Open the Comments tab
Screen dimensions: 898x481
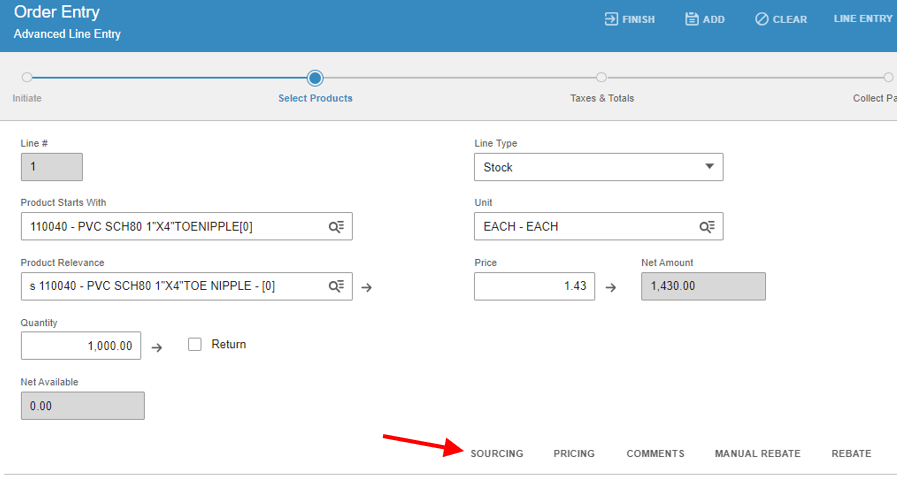pos(655,454)
